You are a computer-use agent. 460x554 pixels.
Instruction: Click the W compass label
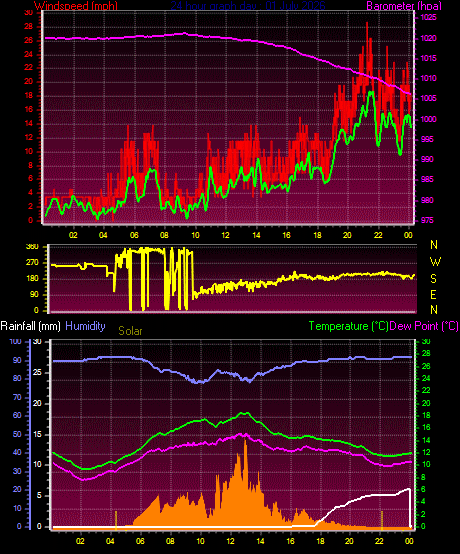tap(435, 262)
